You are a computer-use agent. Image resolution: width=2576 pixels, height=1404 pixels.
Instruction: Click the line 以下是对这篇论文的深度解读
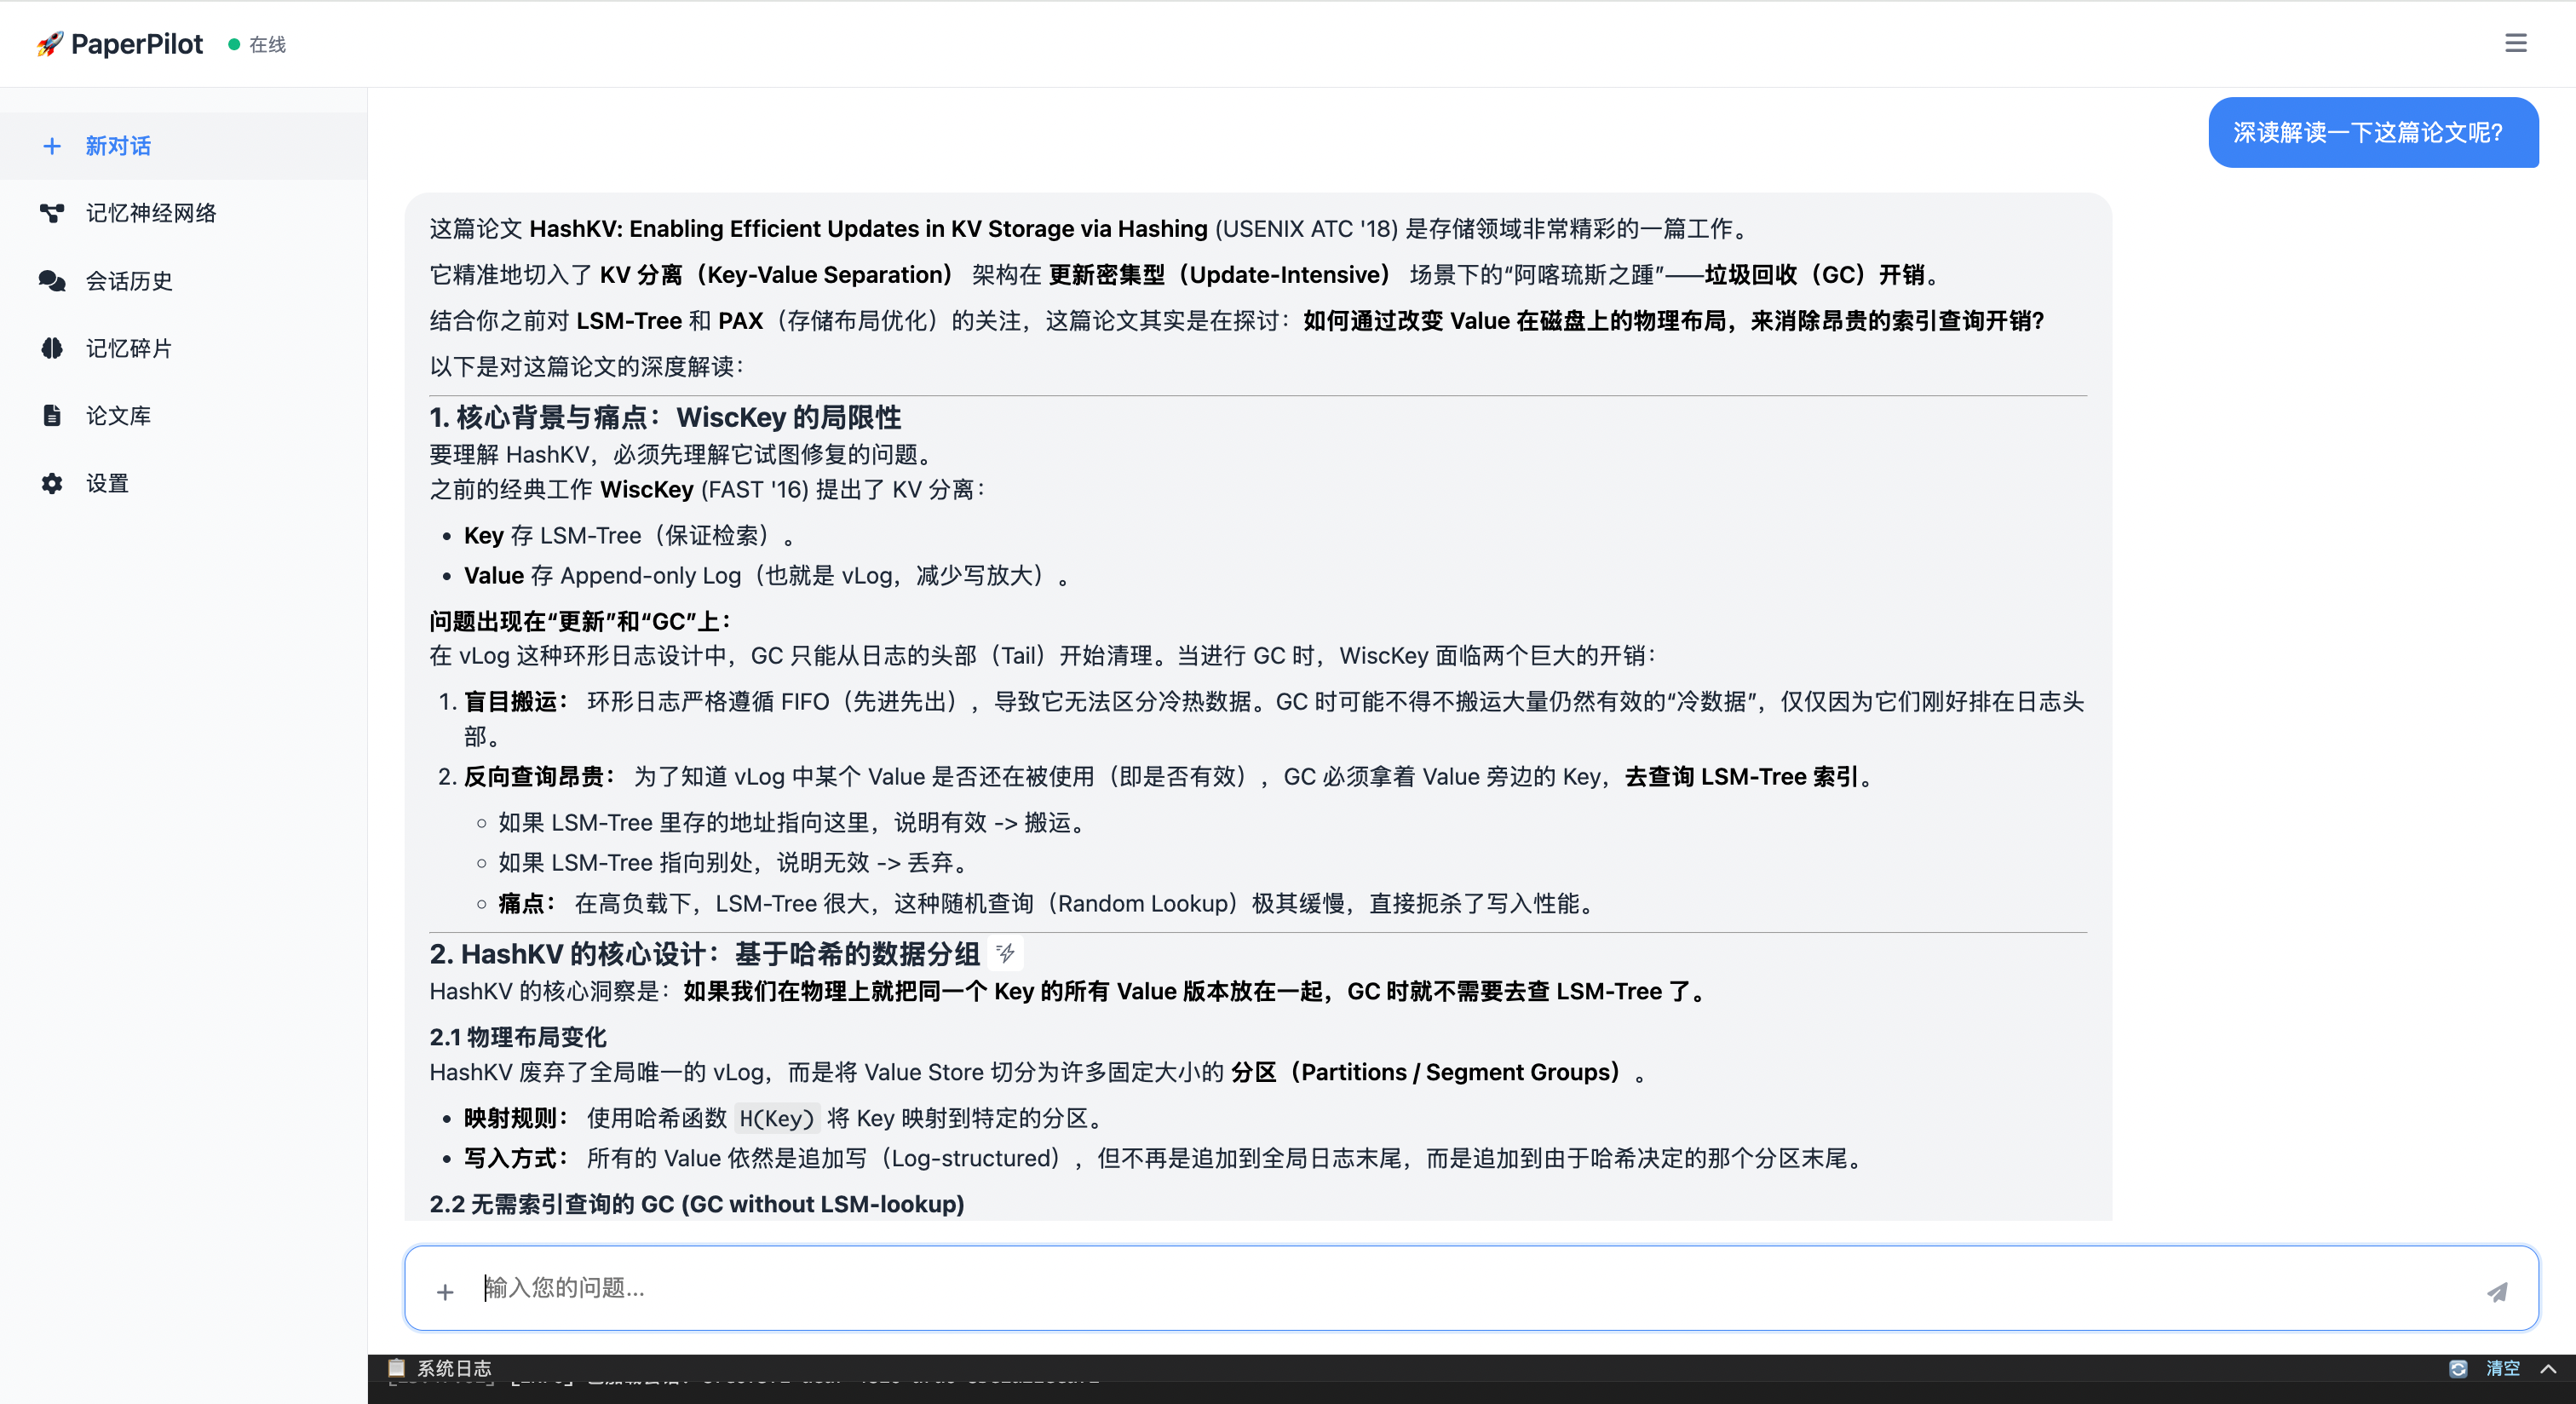coord(586,366)
